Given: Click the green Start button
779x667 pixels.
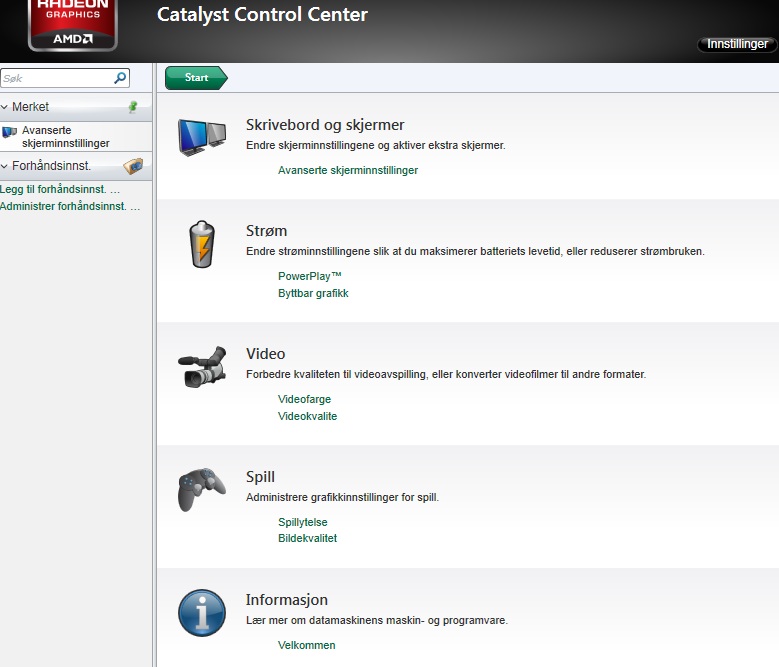Looking at the screenshot, I should (196, 78).
